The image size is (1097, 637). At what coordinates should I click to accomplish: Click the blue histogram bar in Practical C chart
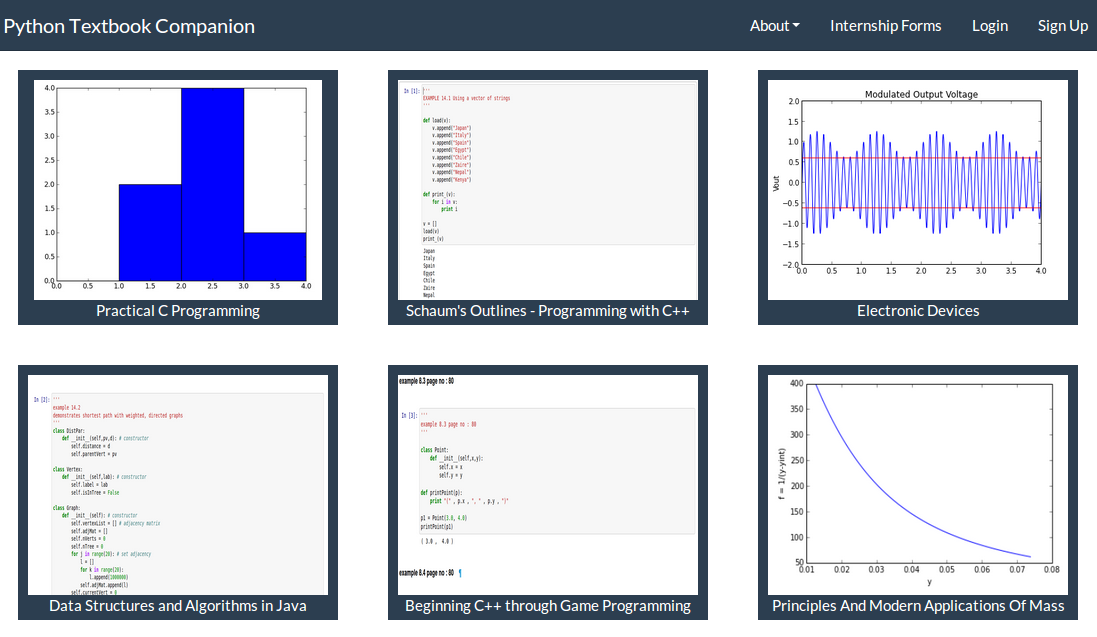pyautogui.click(x=212, y=185)
